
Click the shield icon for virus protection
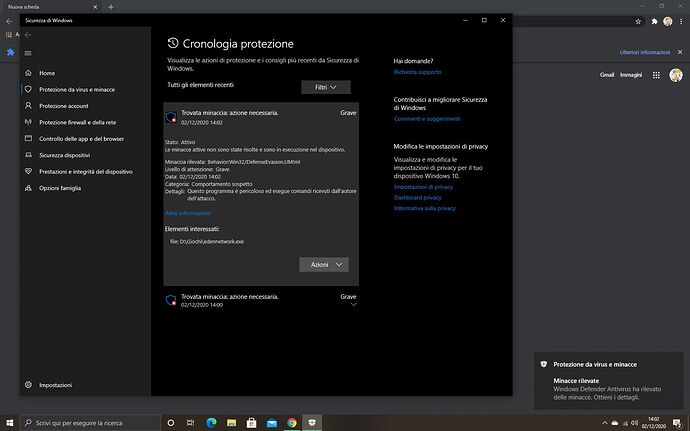(x=28, y=89)
